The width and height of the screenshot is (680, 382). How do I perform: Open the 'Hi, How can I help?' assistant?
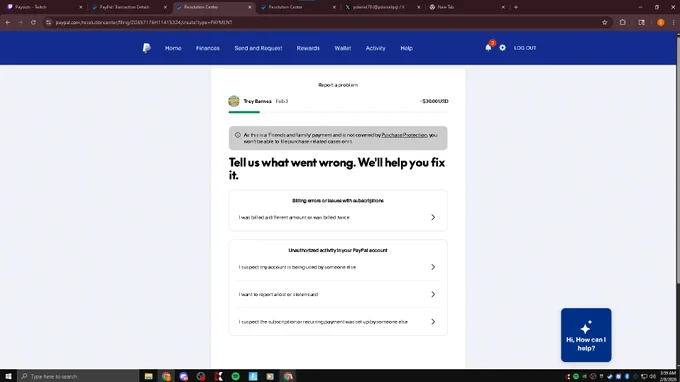[x=586, y=335]
